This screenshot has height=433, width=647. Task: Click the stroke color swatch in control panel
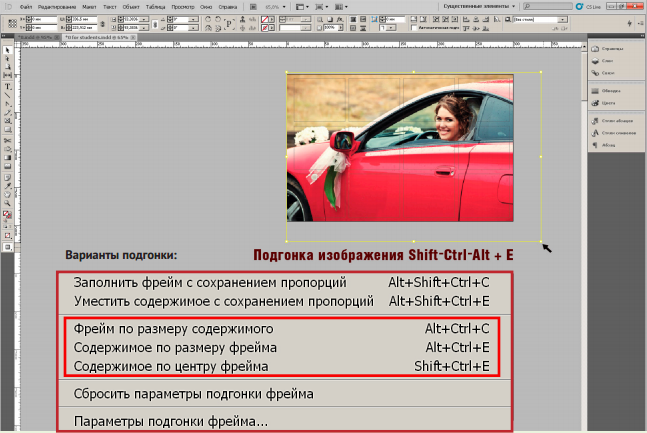(x=264, y=28)
